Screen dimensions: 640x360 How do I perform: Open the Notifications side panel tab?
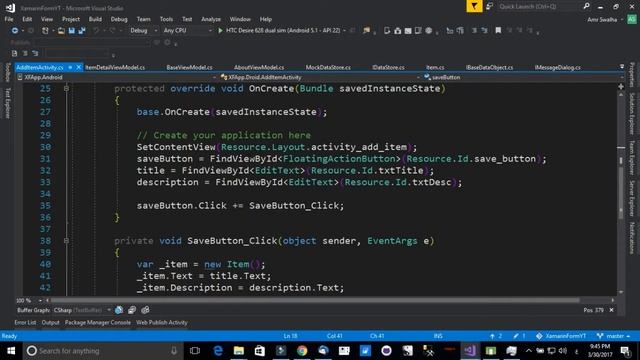632,238
